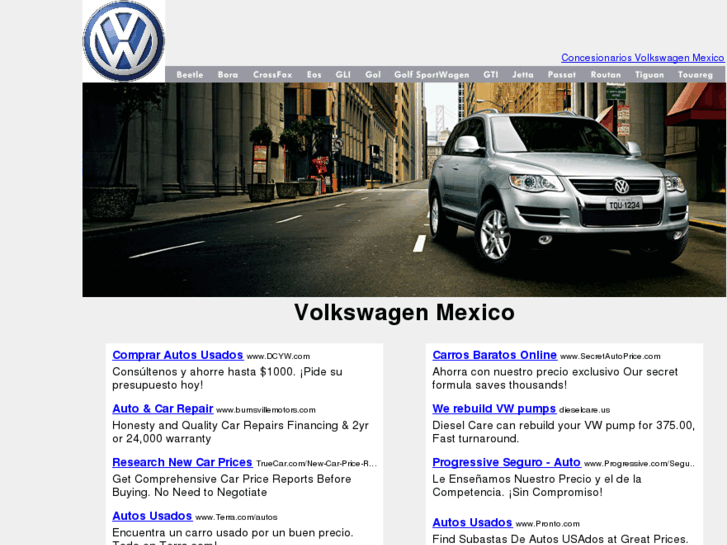Image resolution: width=727 pixels, height=545 pixels.
Task: Go to the Passat model page
Action: tap(561, 75)
